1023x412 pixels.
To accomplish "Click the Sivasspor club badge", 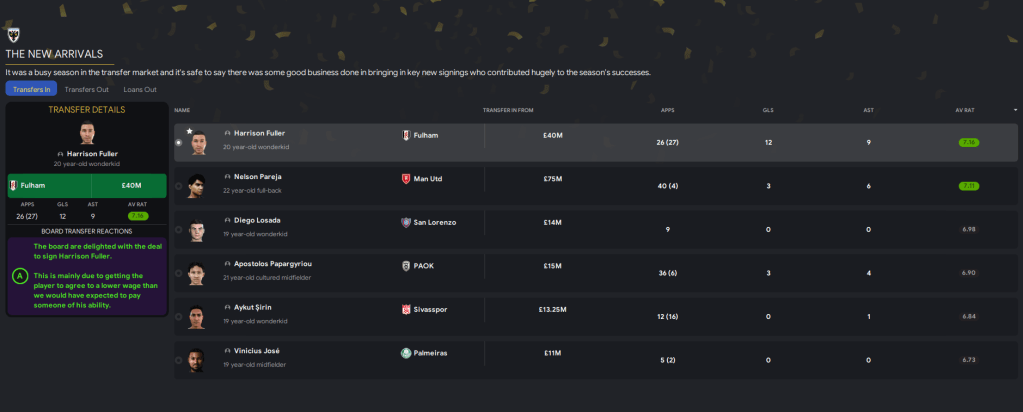I will pyautogui.click(x=406, y=310).
